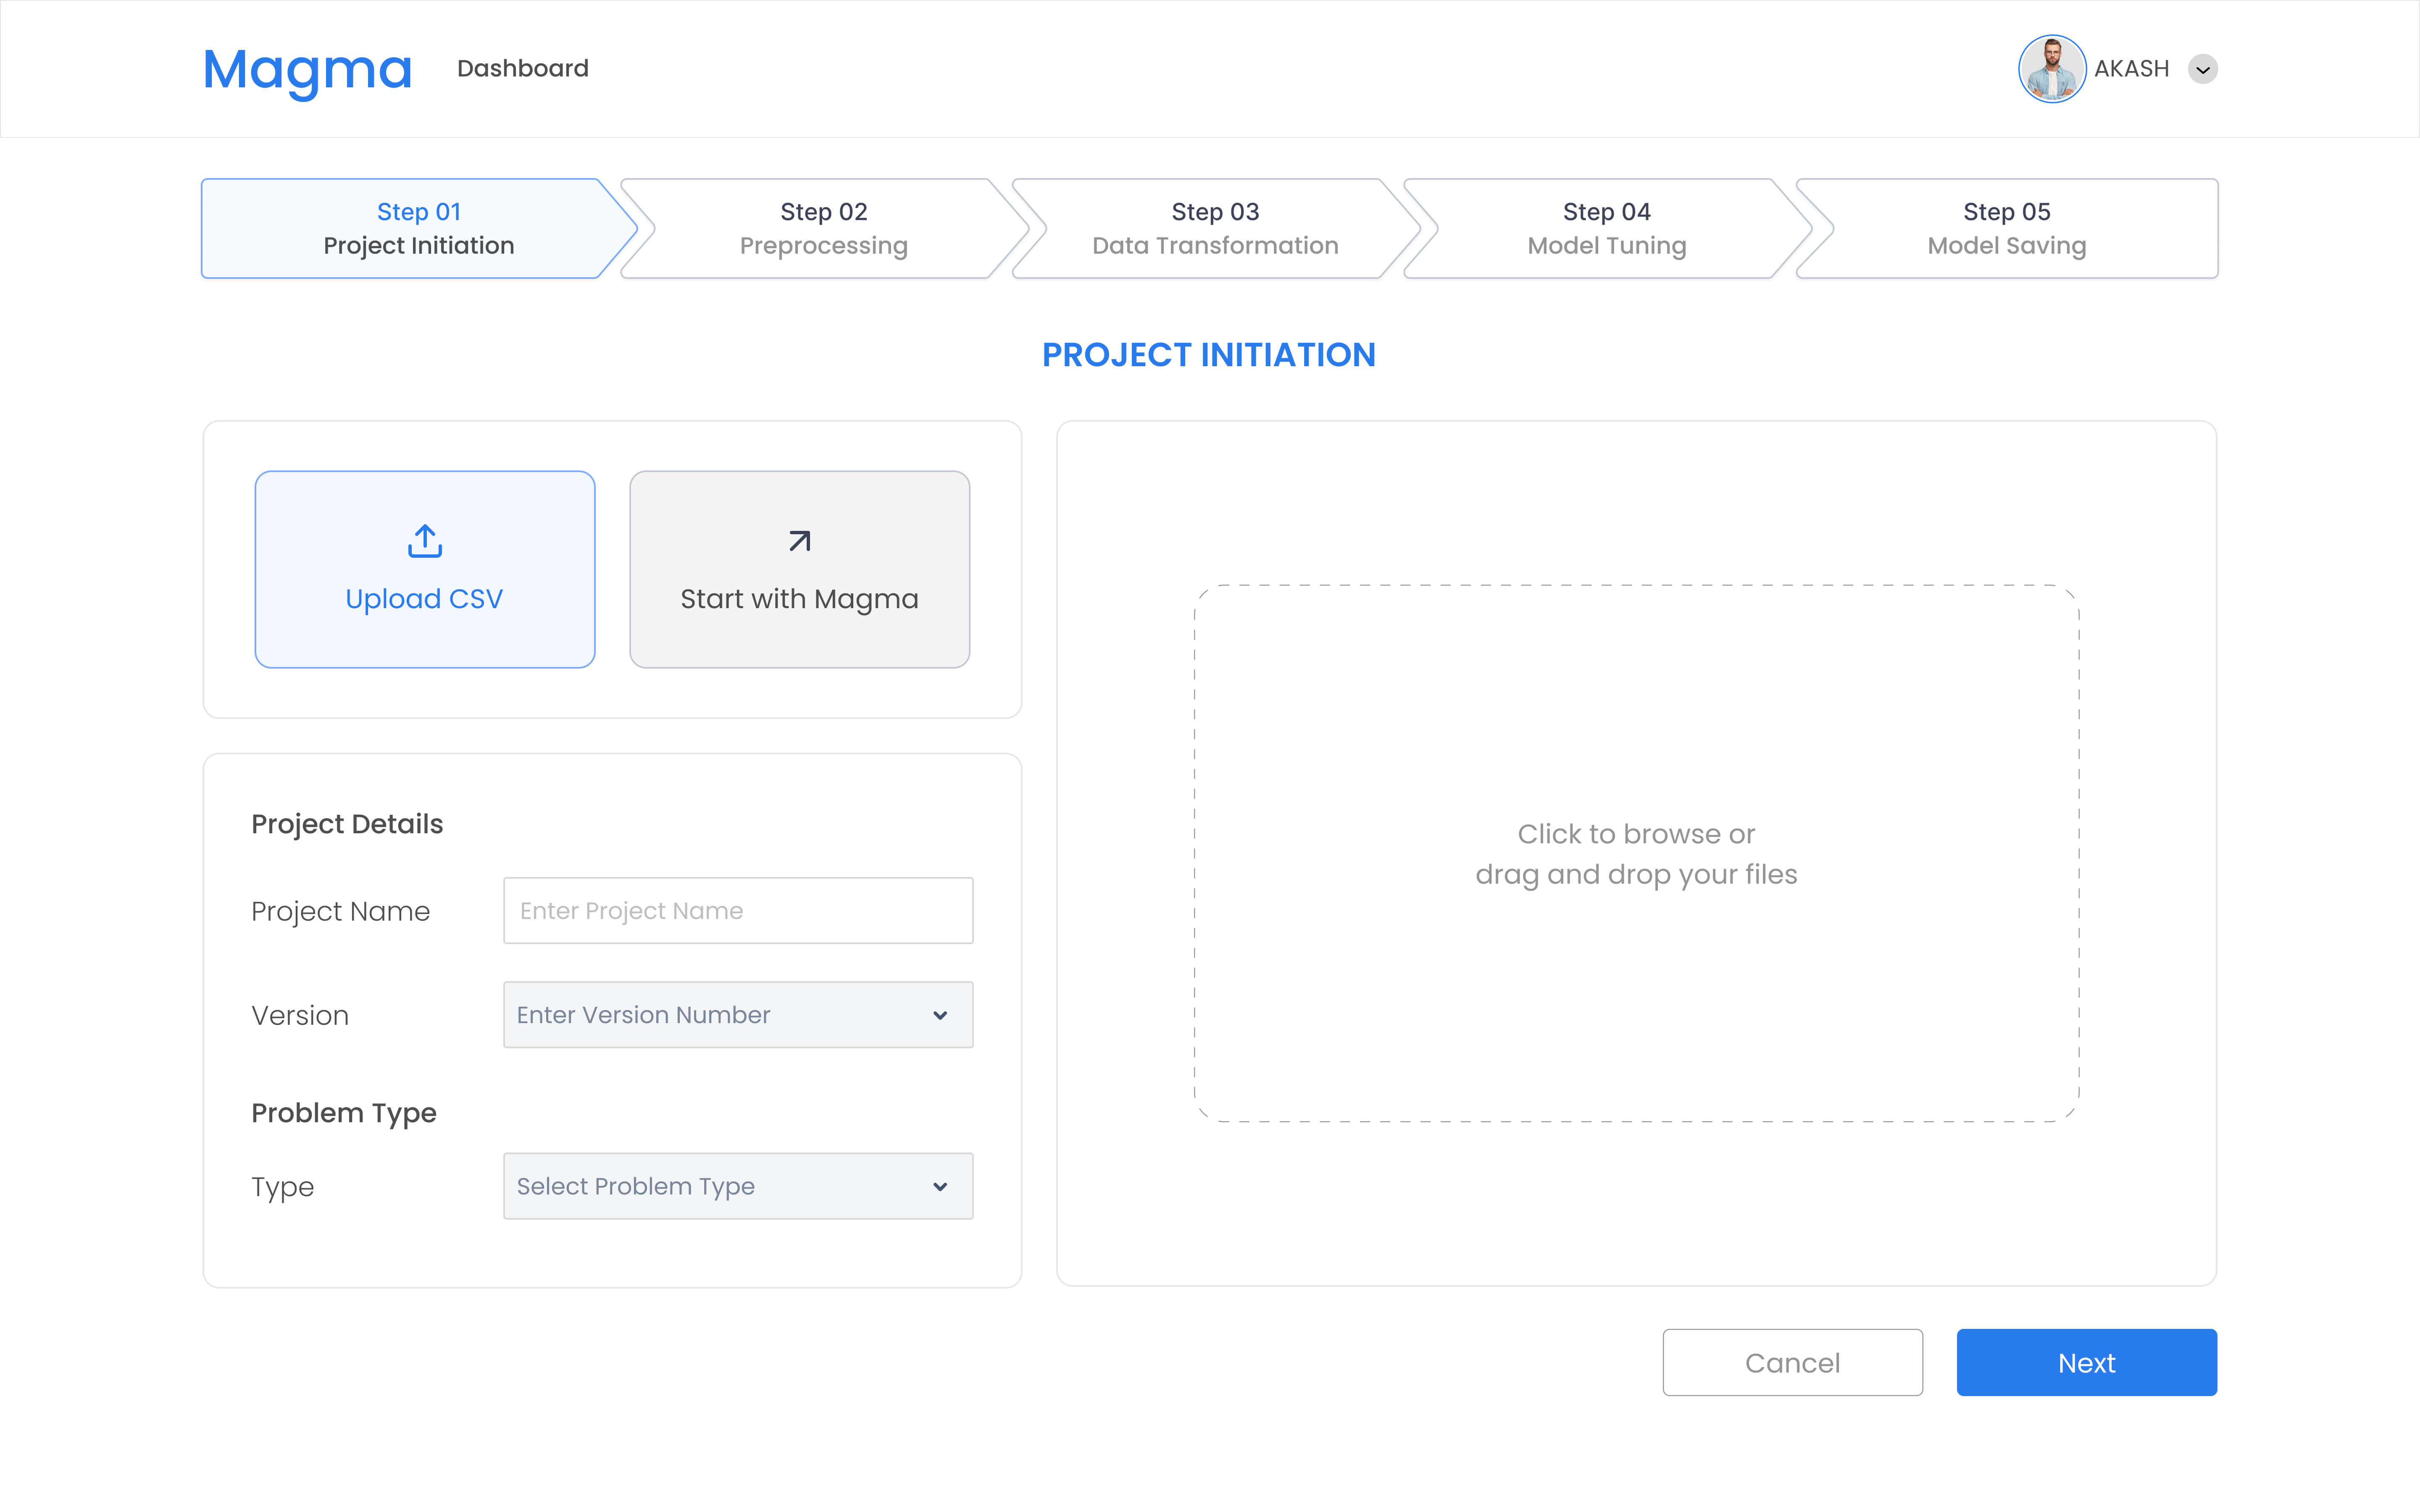Open the Dashboard menu item
Image resolution: width=2420 pixels, height=1512 pixels.
(x=523, y=68)
